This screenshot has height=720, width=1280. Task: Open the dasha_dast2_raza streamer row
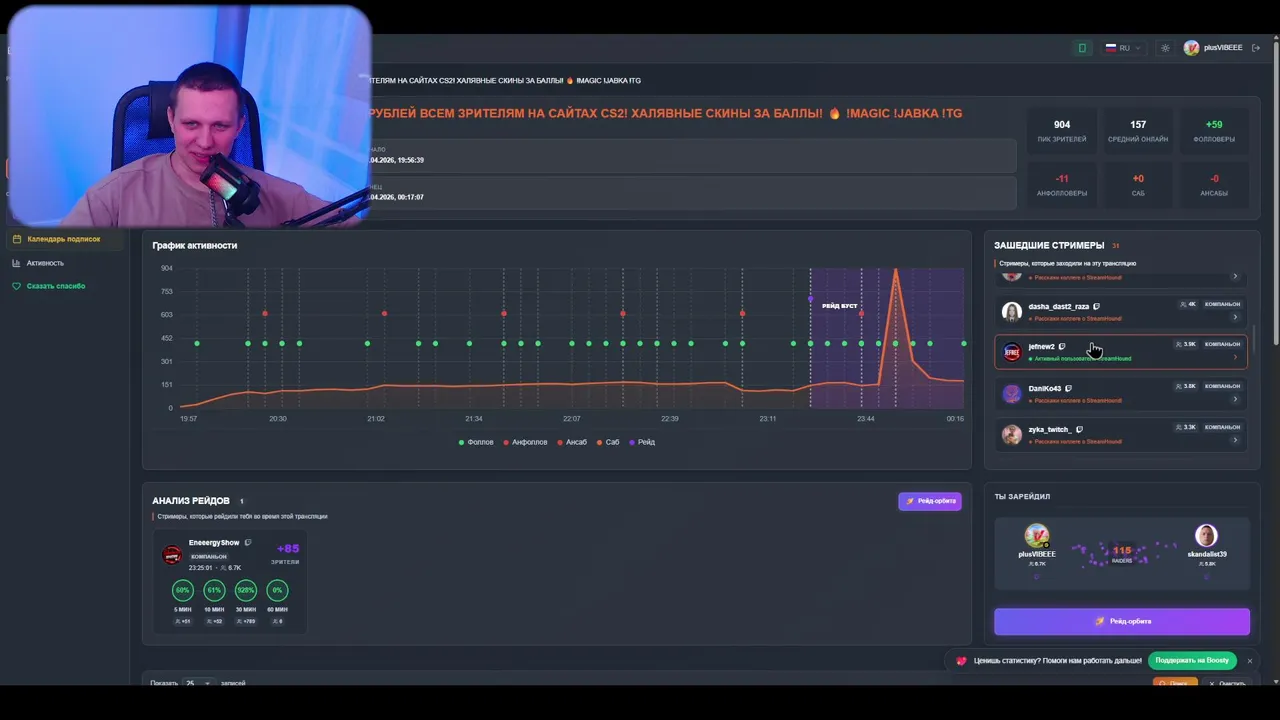[x=1122, y=311]
